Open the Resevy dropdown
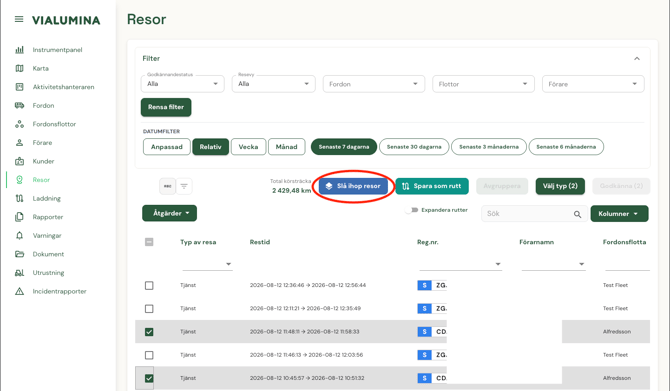 tap(273, 84)
